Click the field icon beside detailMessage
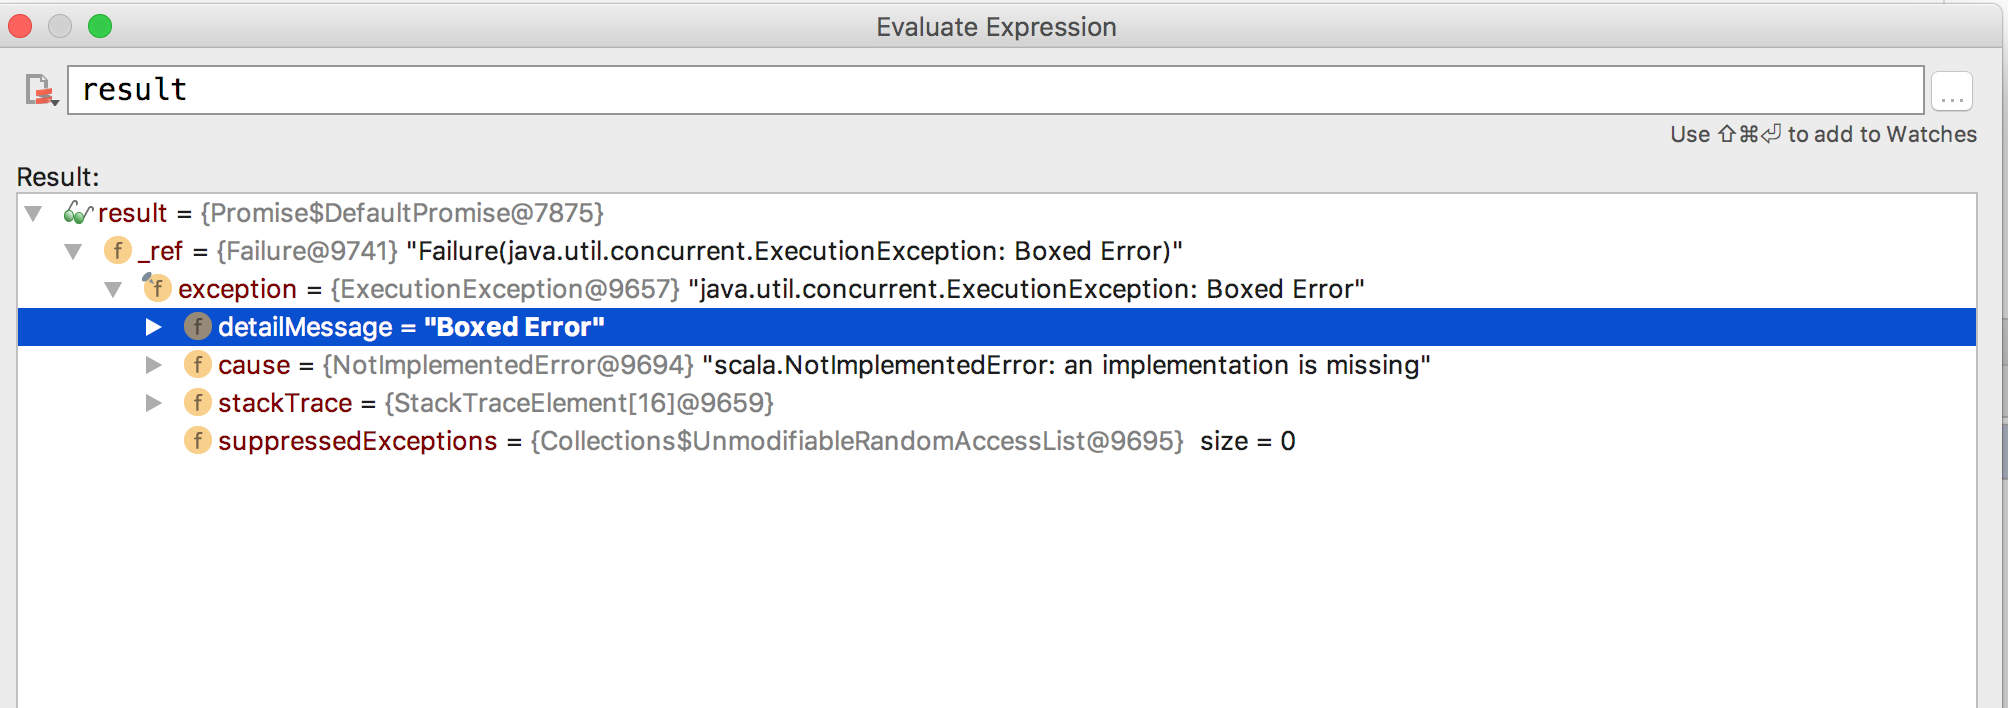Image resolution: width=2008 pixels, height=708 pixels. pos(198,326)
